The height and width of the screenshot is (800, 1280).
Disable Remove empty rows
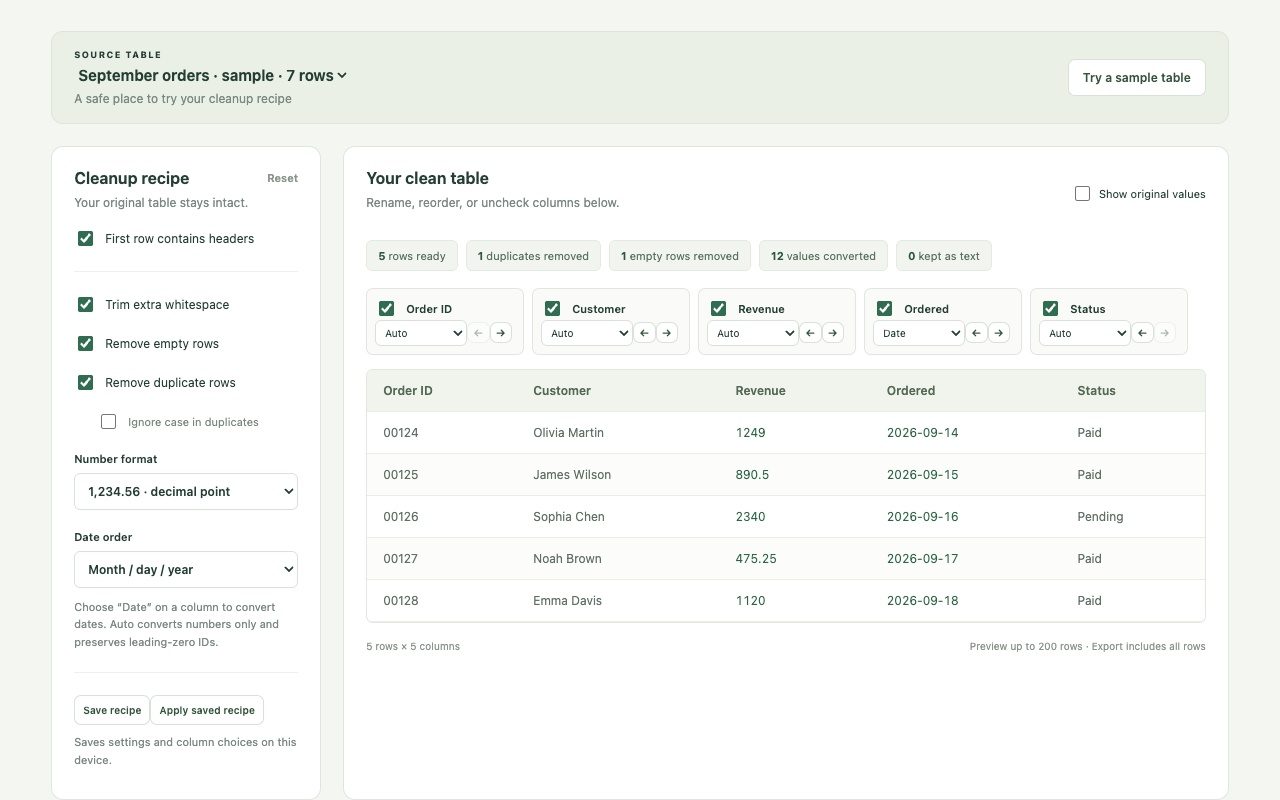85,344
